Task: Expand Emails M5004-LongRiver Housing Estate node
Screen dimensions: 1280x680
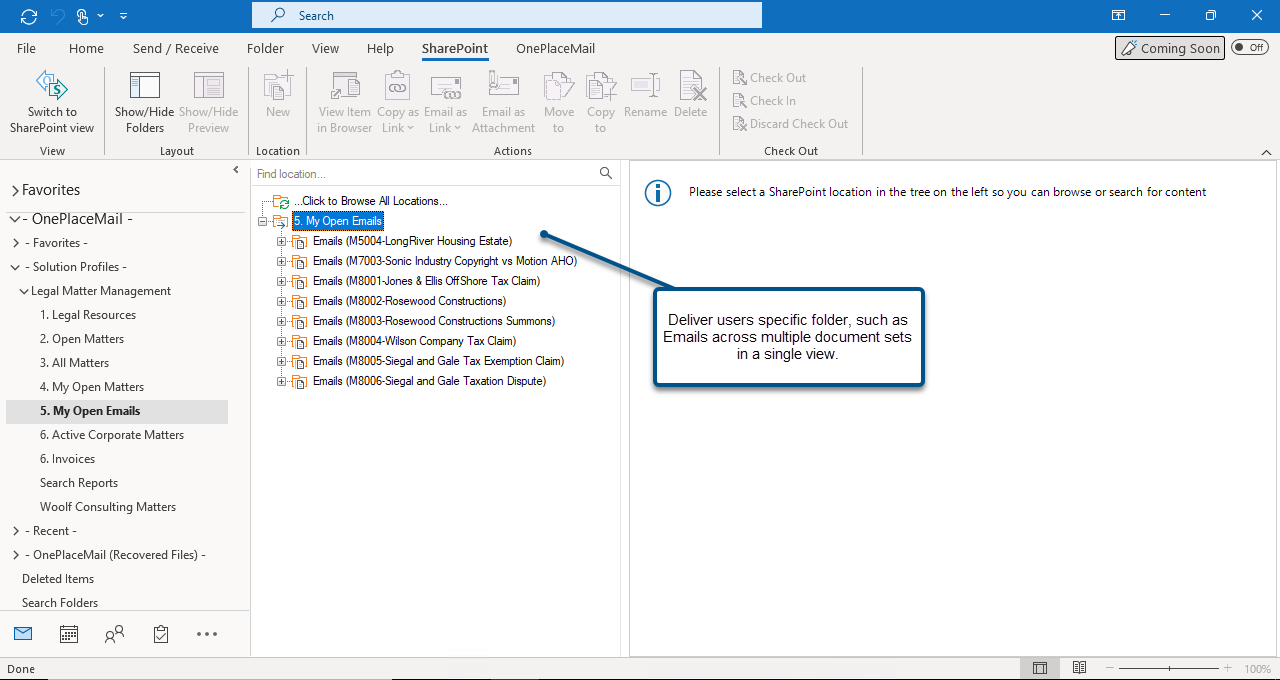Action: [x=282, y=241]
